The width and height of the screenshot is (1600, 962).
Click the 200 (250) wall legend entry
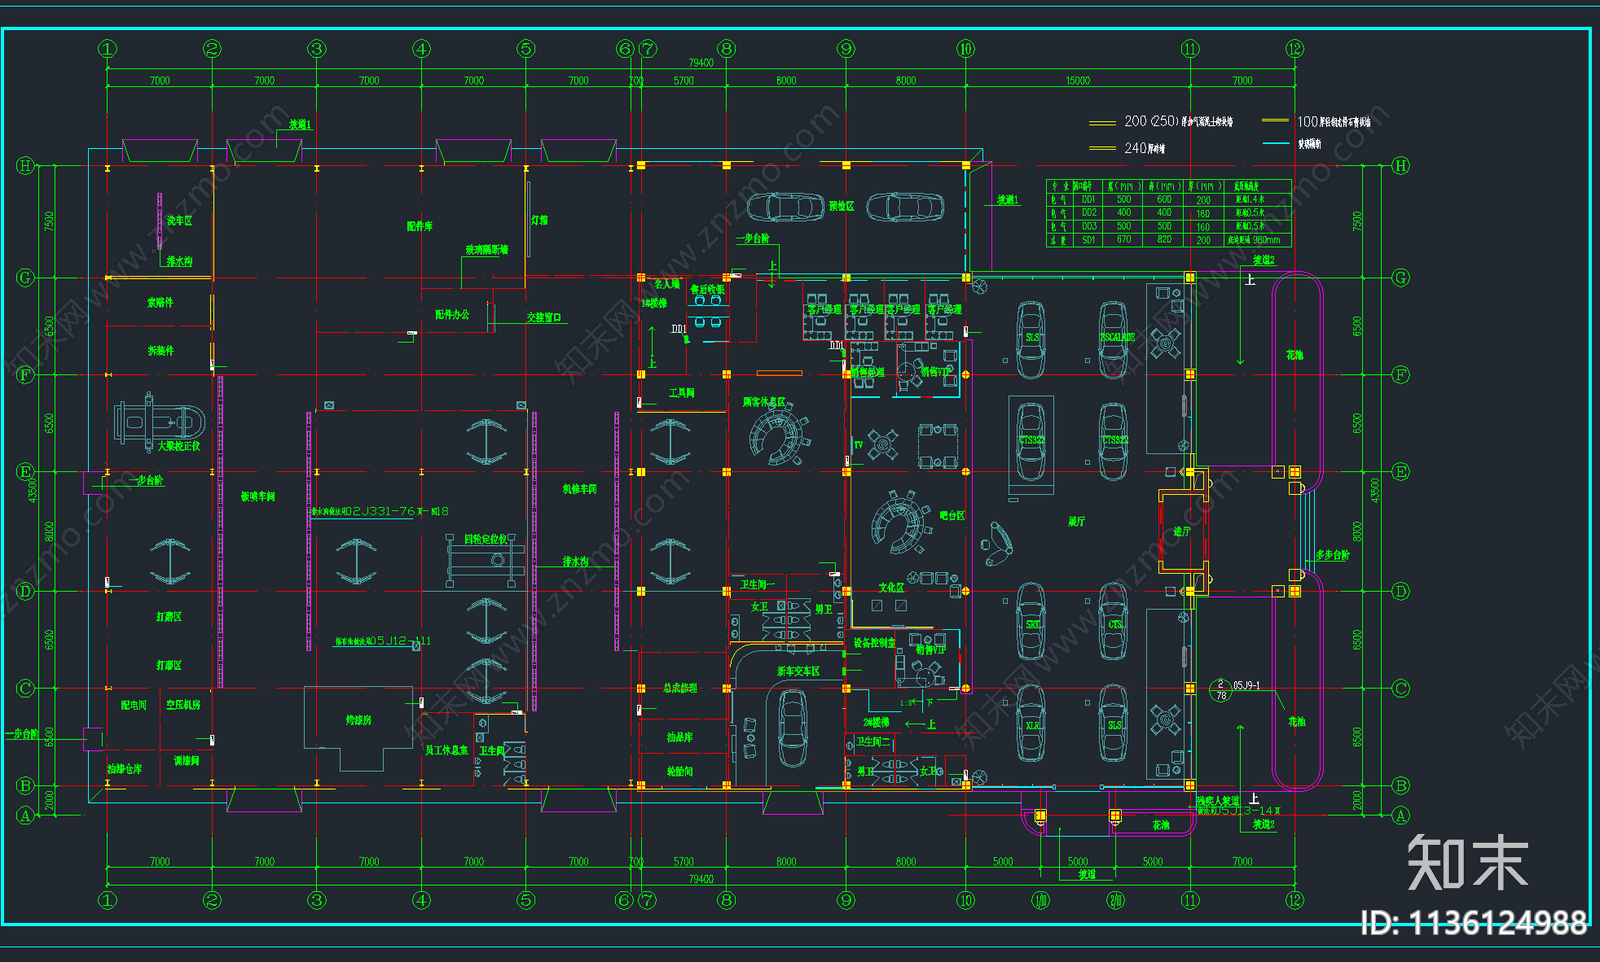[1161, 122]
